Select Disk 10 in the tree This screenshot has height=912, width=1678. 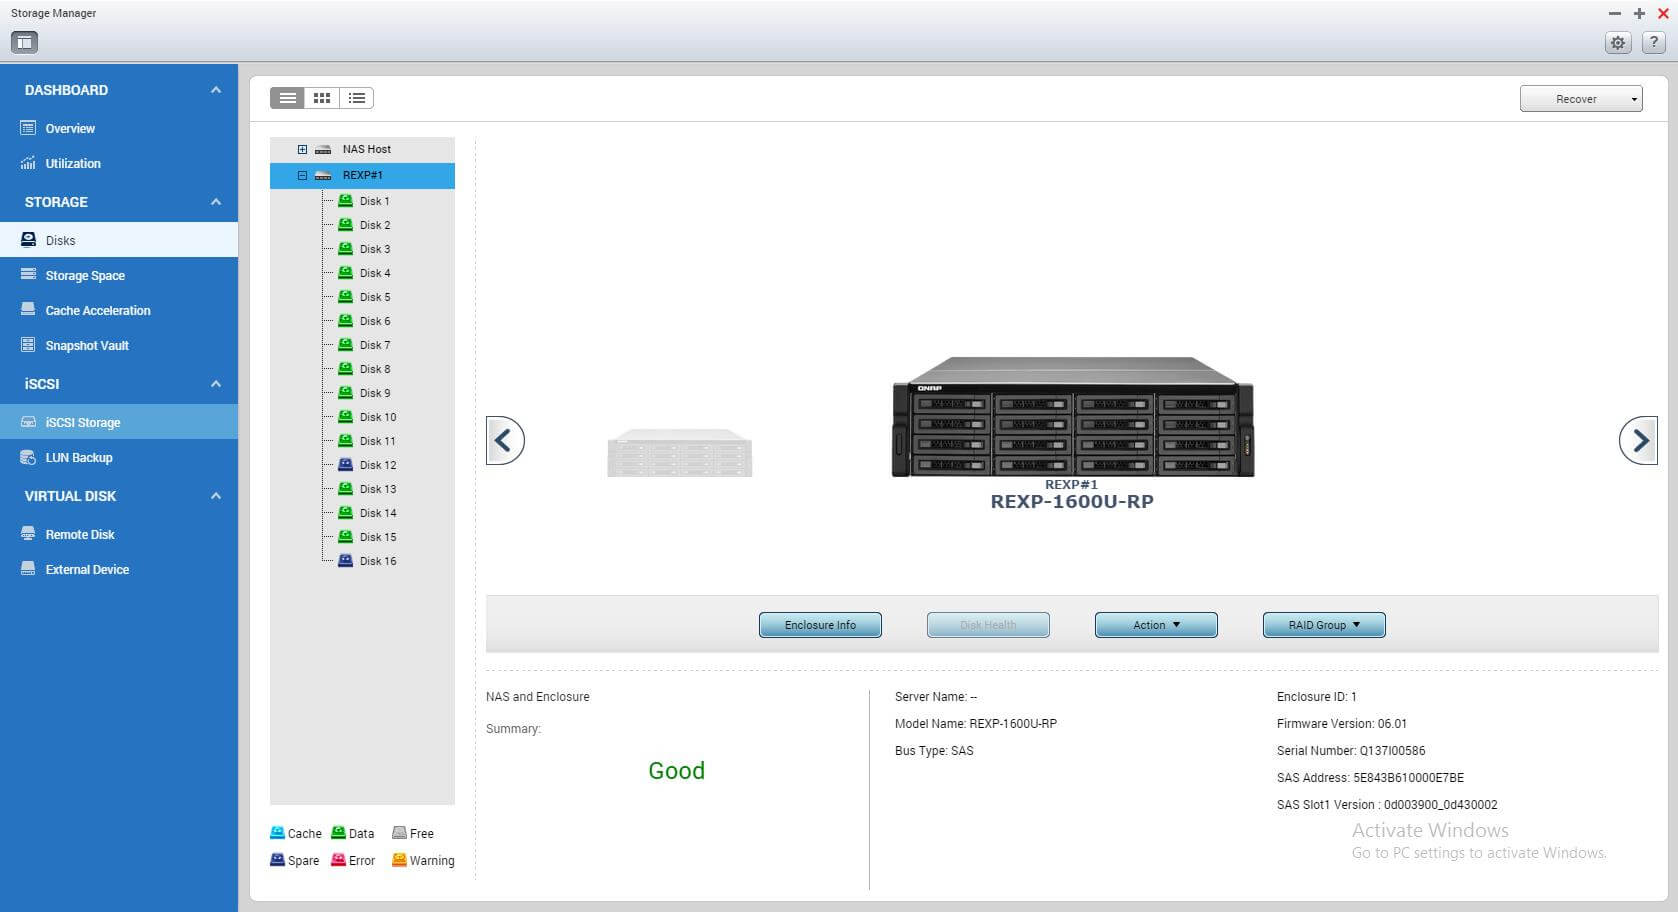click(x=378, y=417)
